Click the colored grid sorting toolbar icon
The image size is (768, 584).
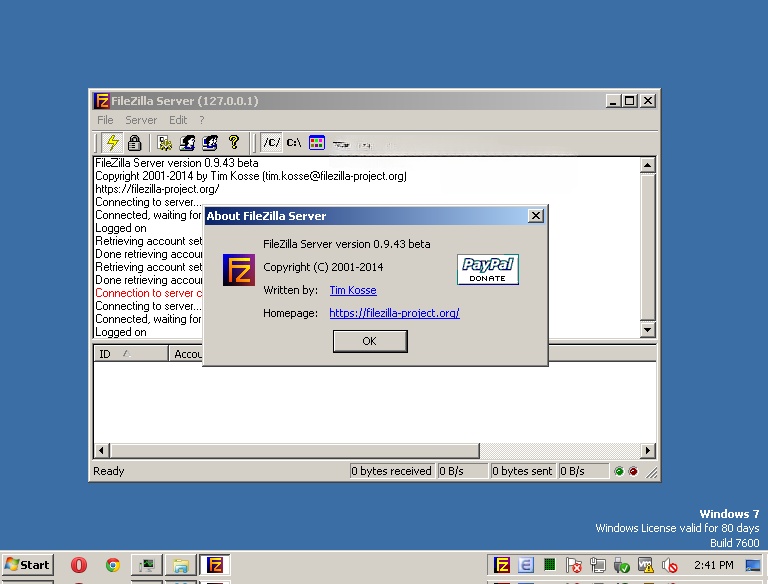[x=317, y=143]
